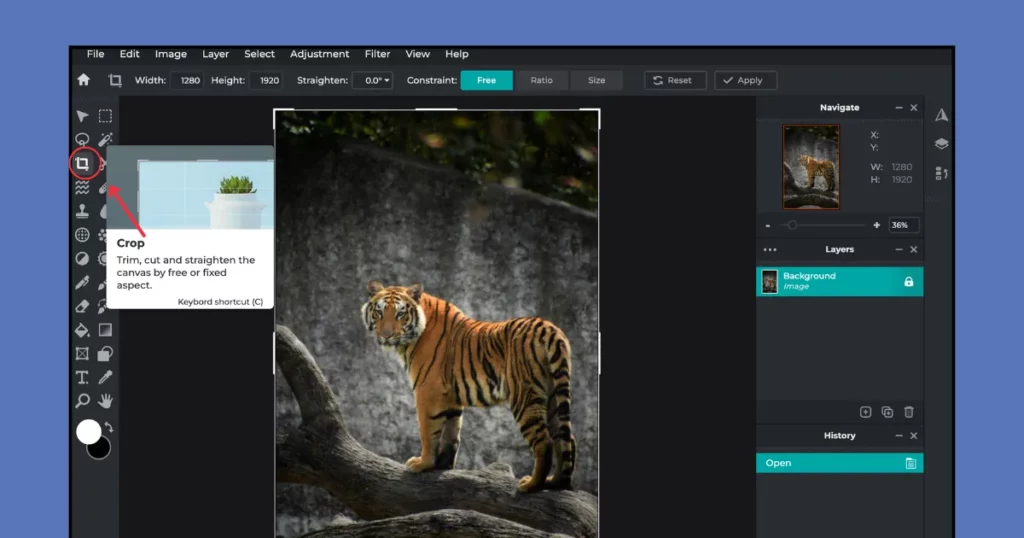Viewport: 1024px width, 538px height.
Task: Open the Filter menu
Action: tap(377, 54)
